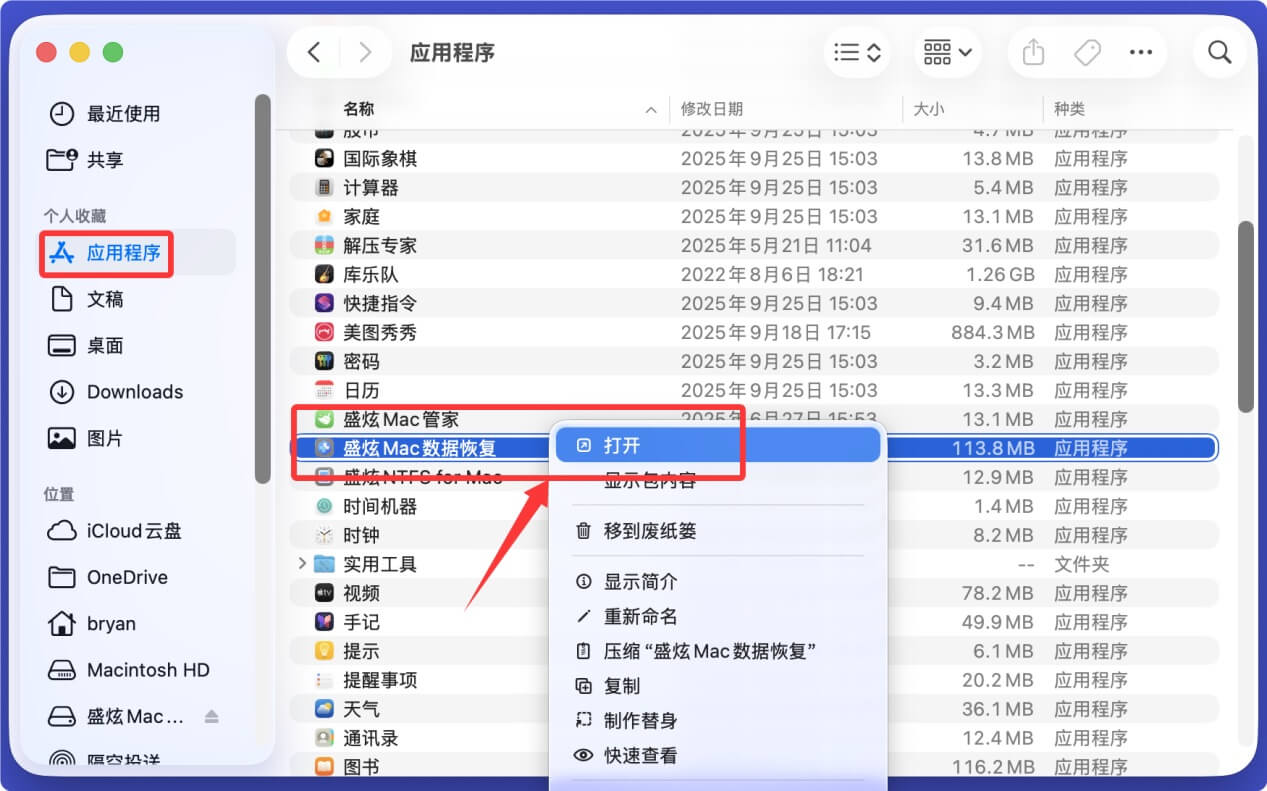Click the 计算器 app icon
The height and width of the screenshot is (791, 1267).
(x=324, y=187)
